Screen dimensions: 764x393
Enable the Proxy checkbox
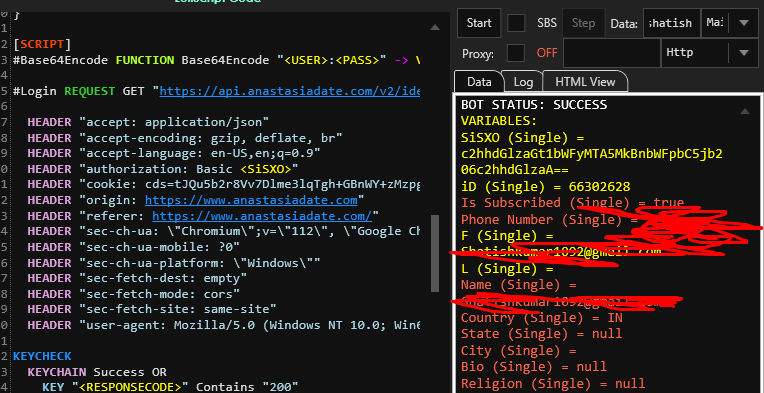point(516,53)
